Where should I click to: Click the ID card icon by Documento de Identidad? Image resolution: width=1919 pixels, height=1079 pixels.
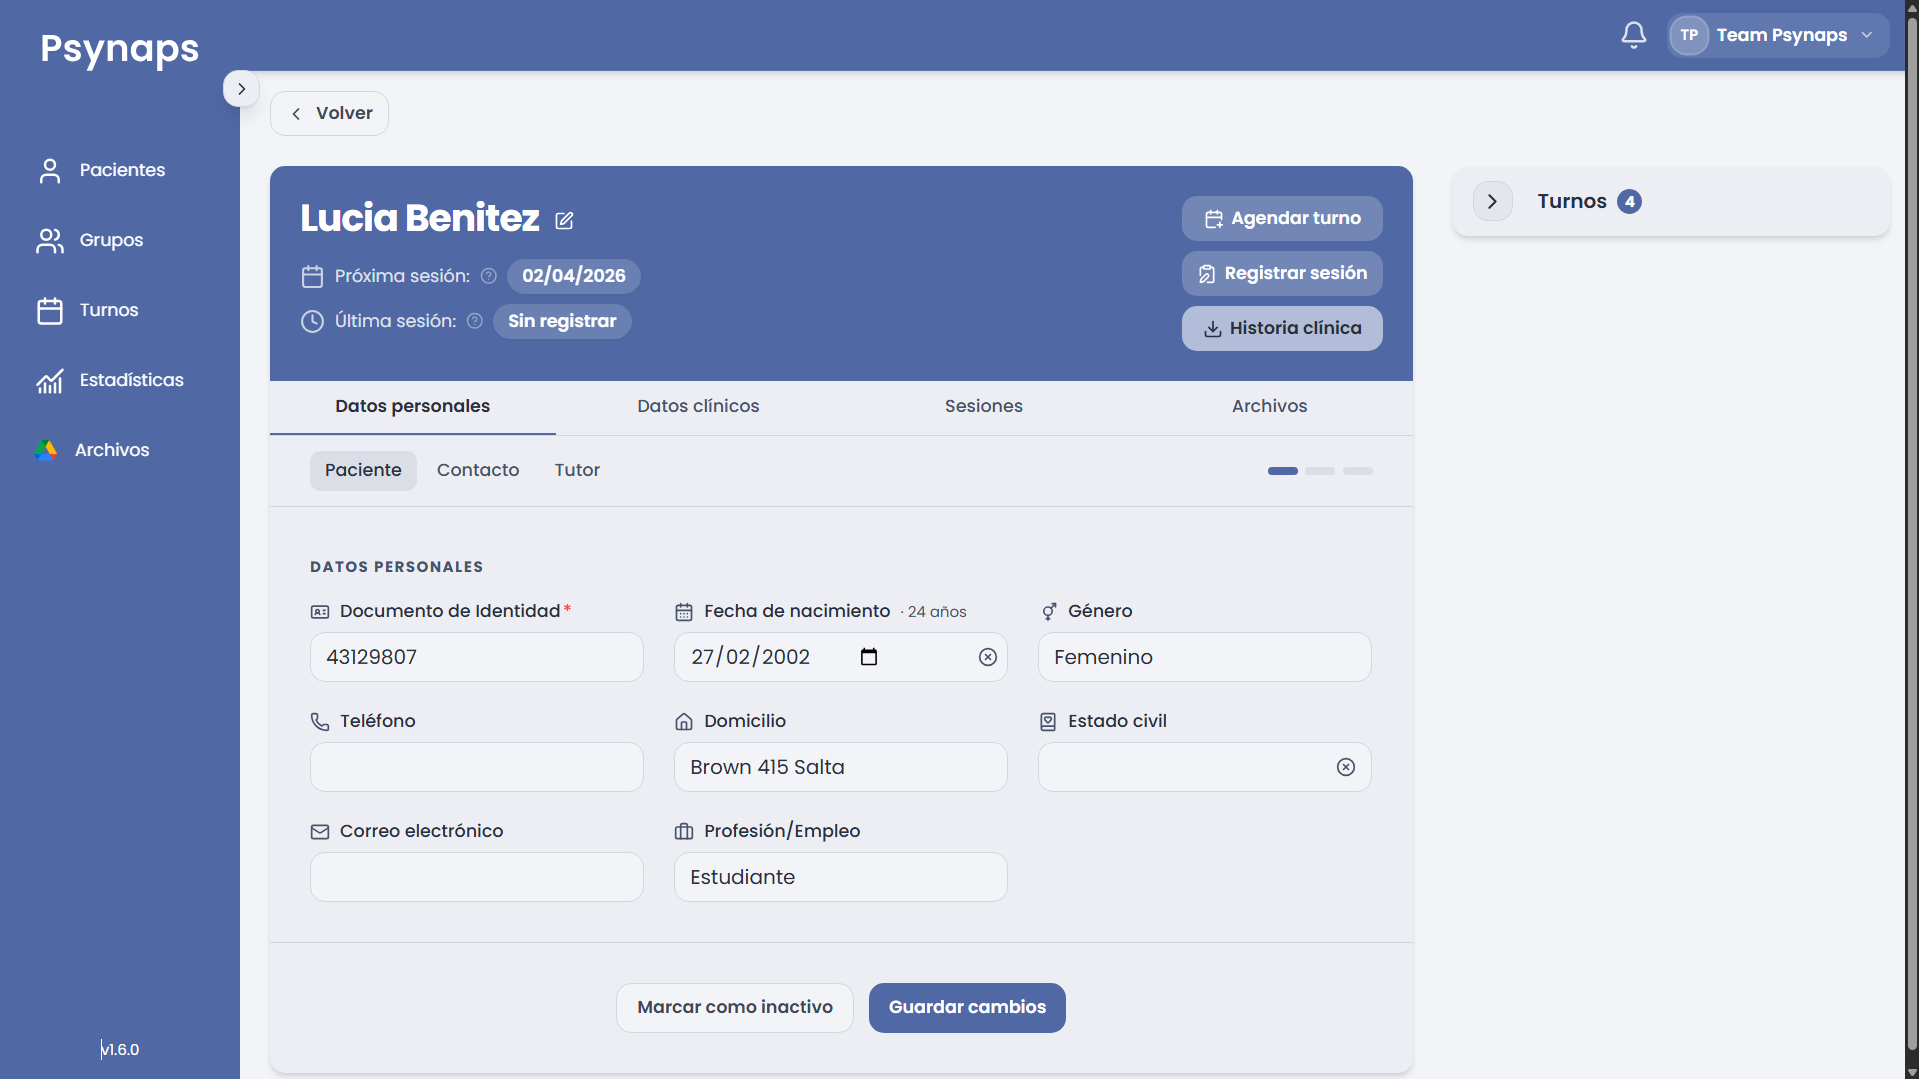(320, 612)
